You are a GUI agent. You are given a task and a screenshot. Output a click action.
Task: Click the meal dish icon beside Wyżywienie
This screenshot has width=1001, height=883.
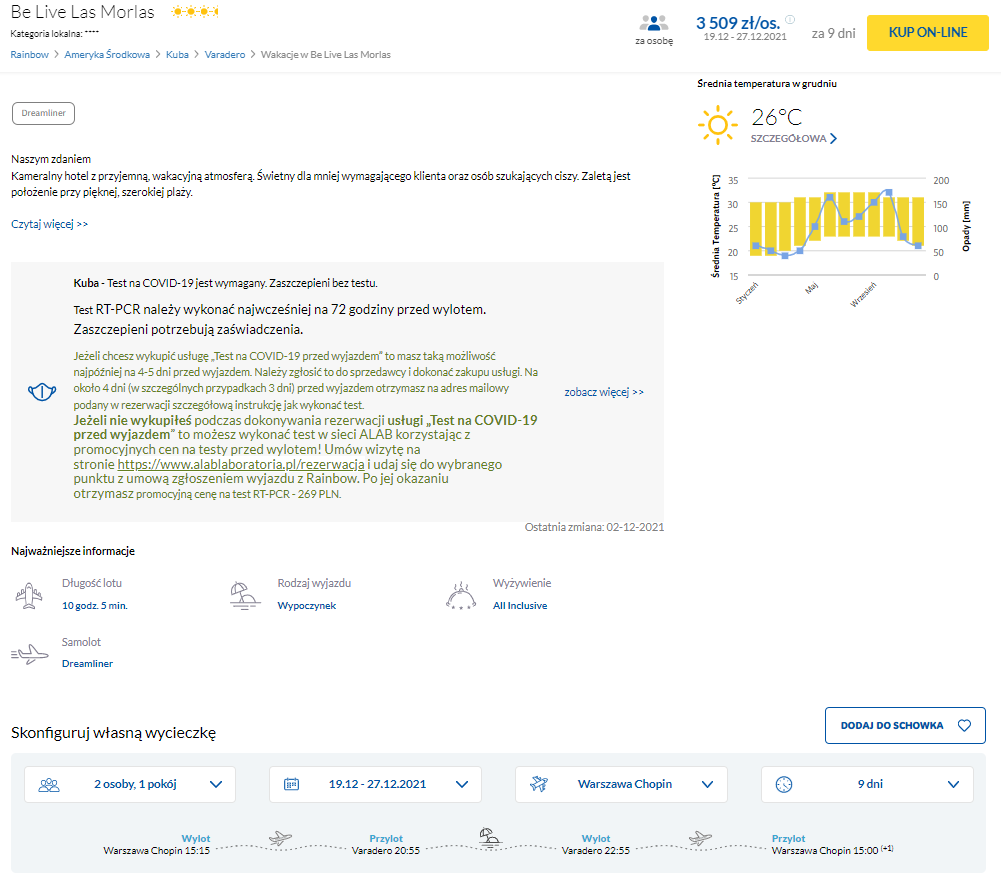461,594
